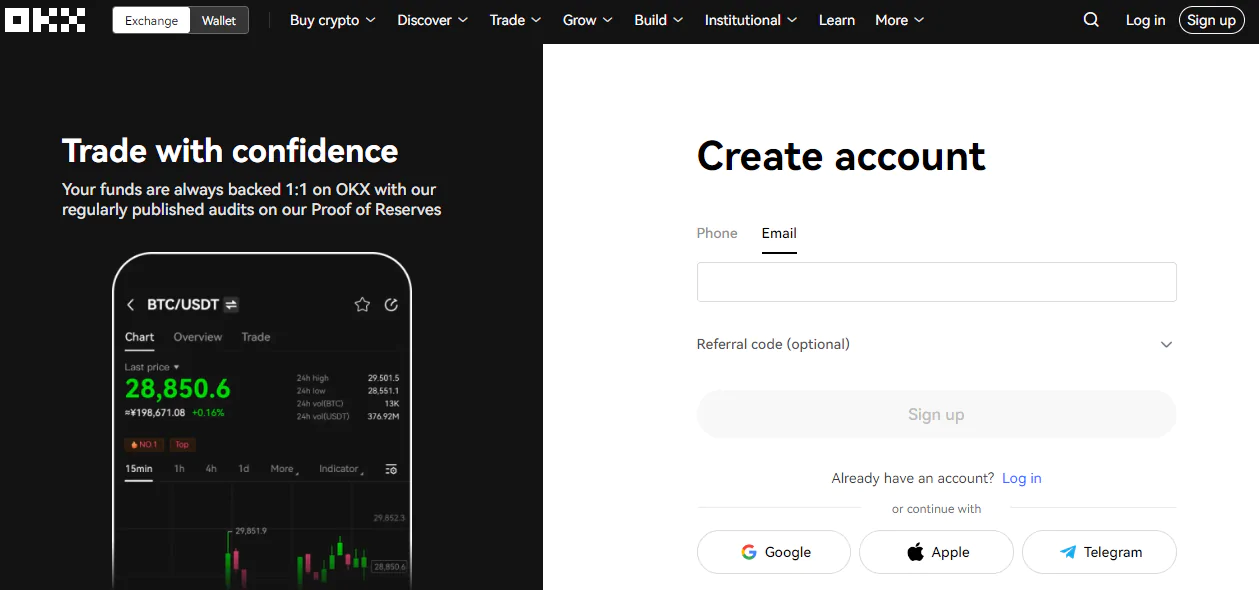1259x590 pixels.
Task: Click the email address input field
Action: coord(936,282)
